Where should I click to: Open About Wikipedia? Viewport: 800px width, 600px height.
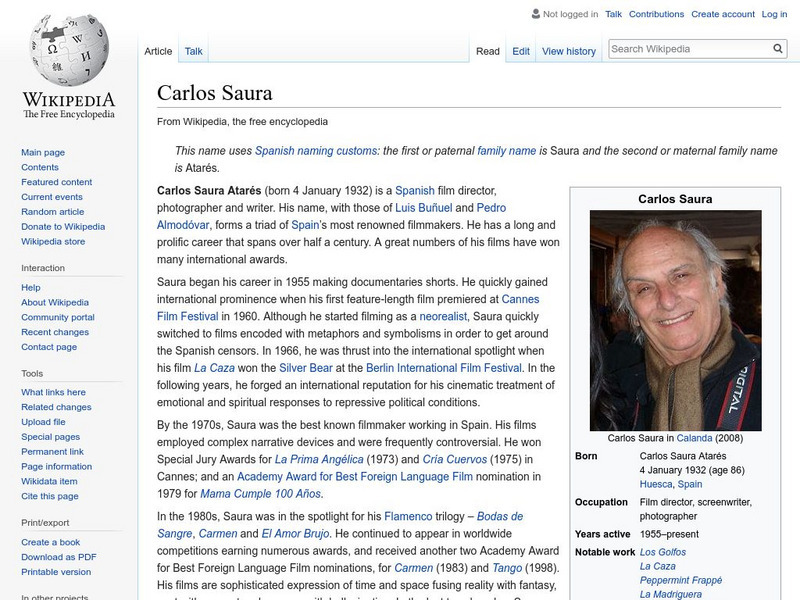(x=55, y=302)
